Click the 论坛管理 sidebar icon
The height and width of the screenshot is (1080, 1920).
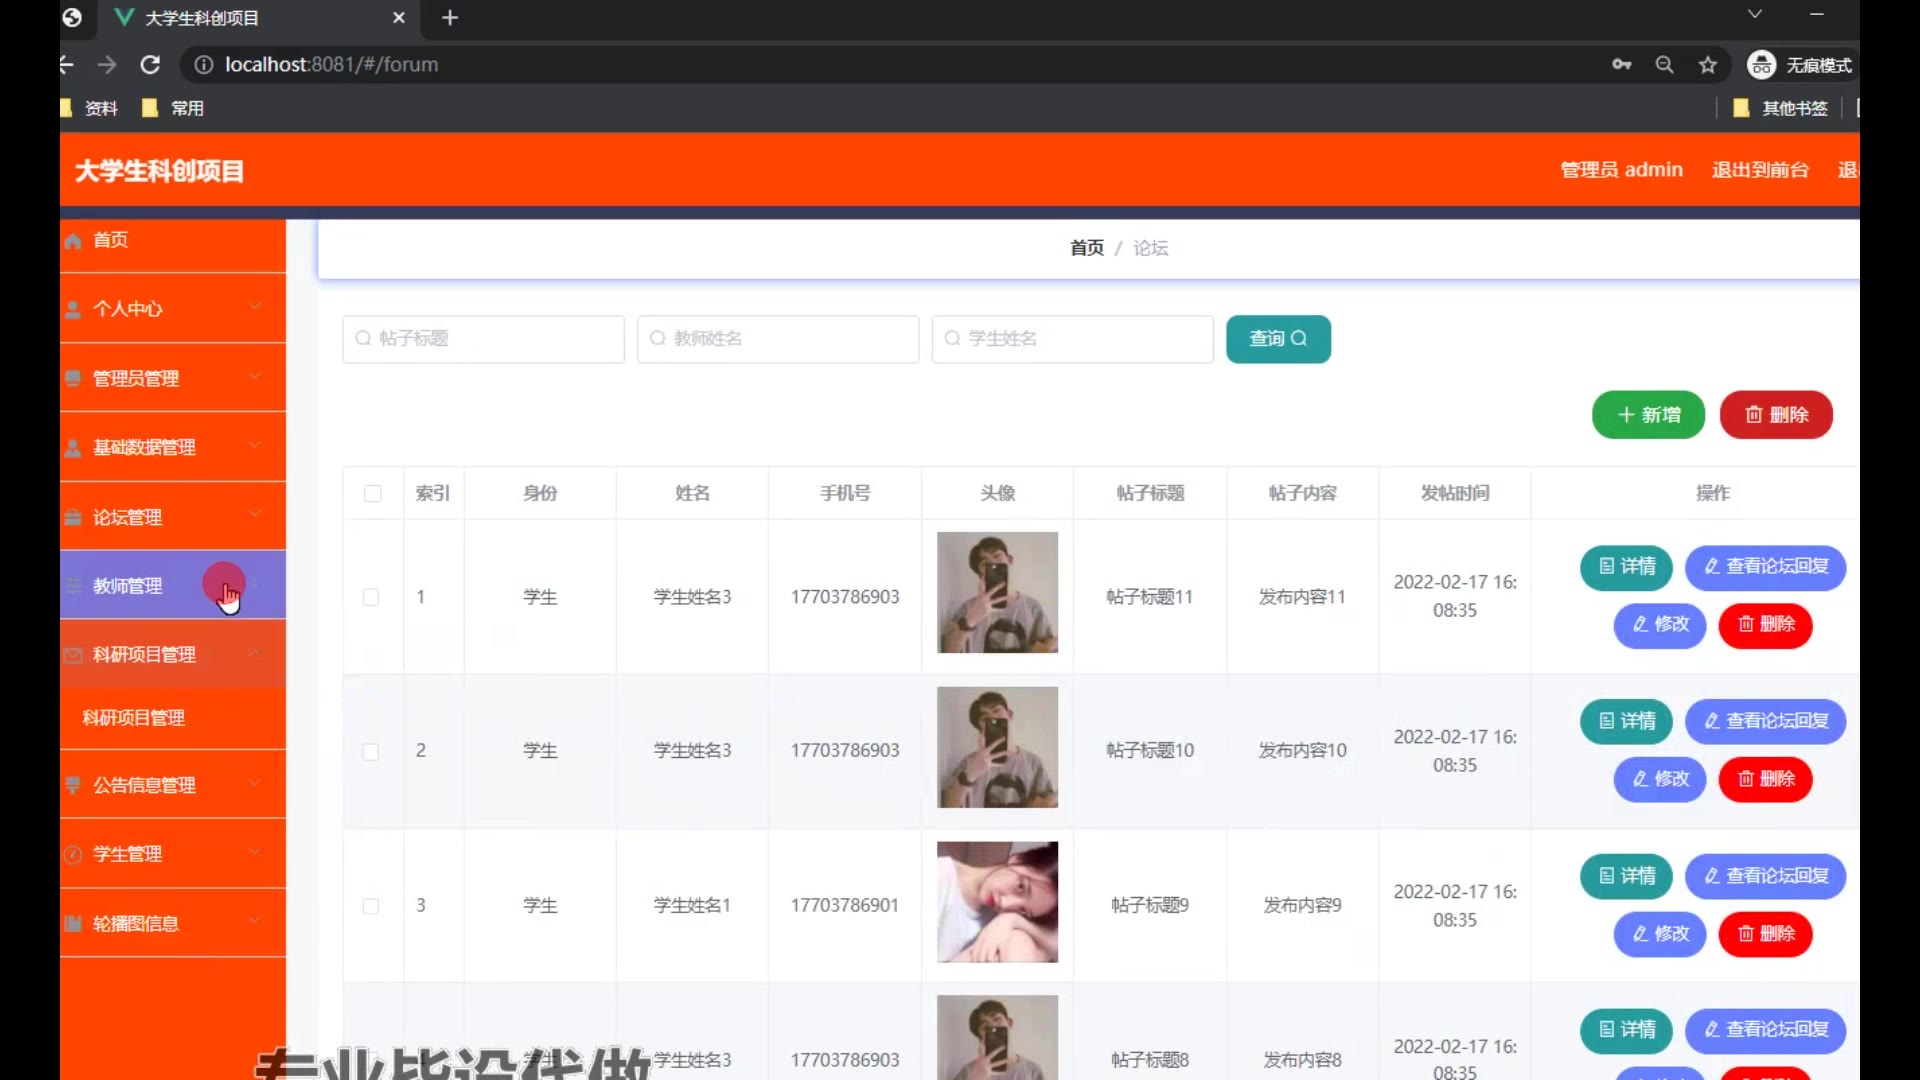click(73, 517)
